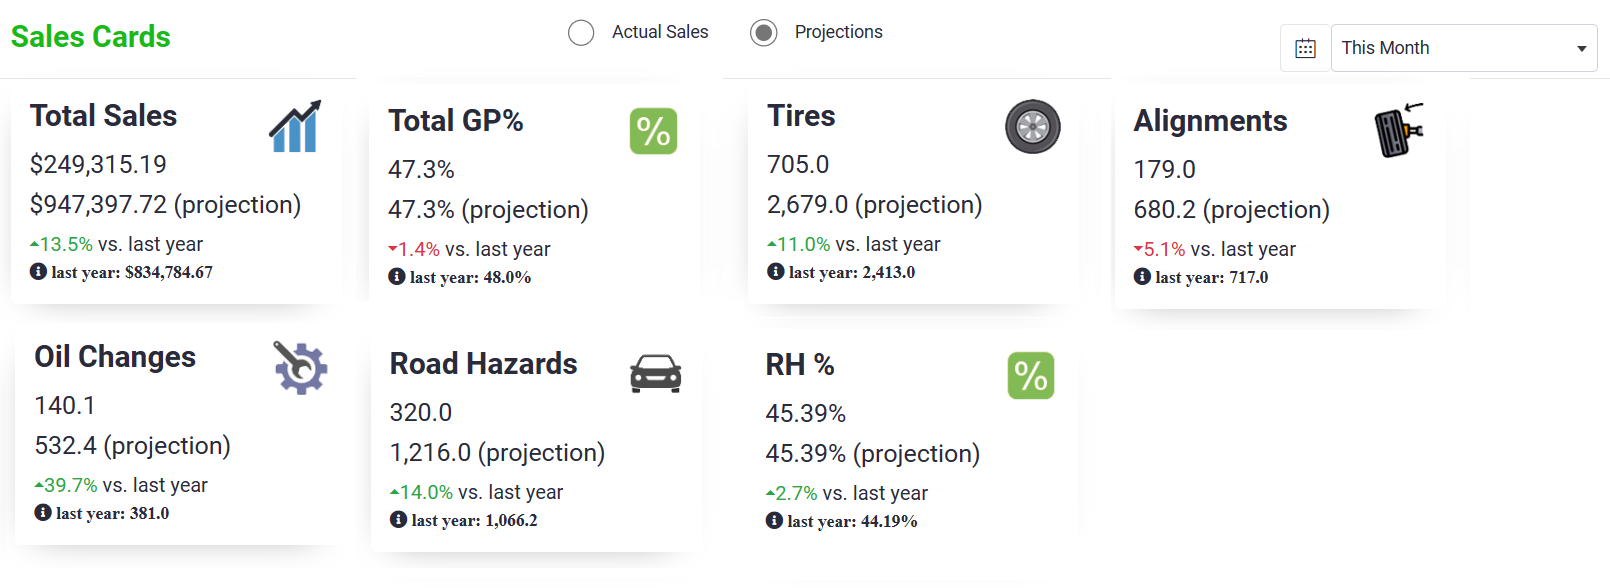Click the Road Hazards car icon
Viewport: 1610px width, 588px height.
click(x=655, y=374)
